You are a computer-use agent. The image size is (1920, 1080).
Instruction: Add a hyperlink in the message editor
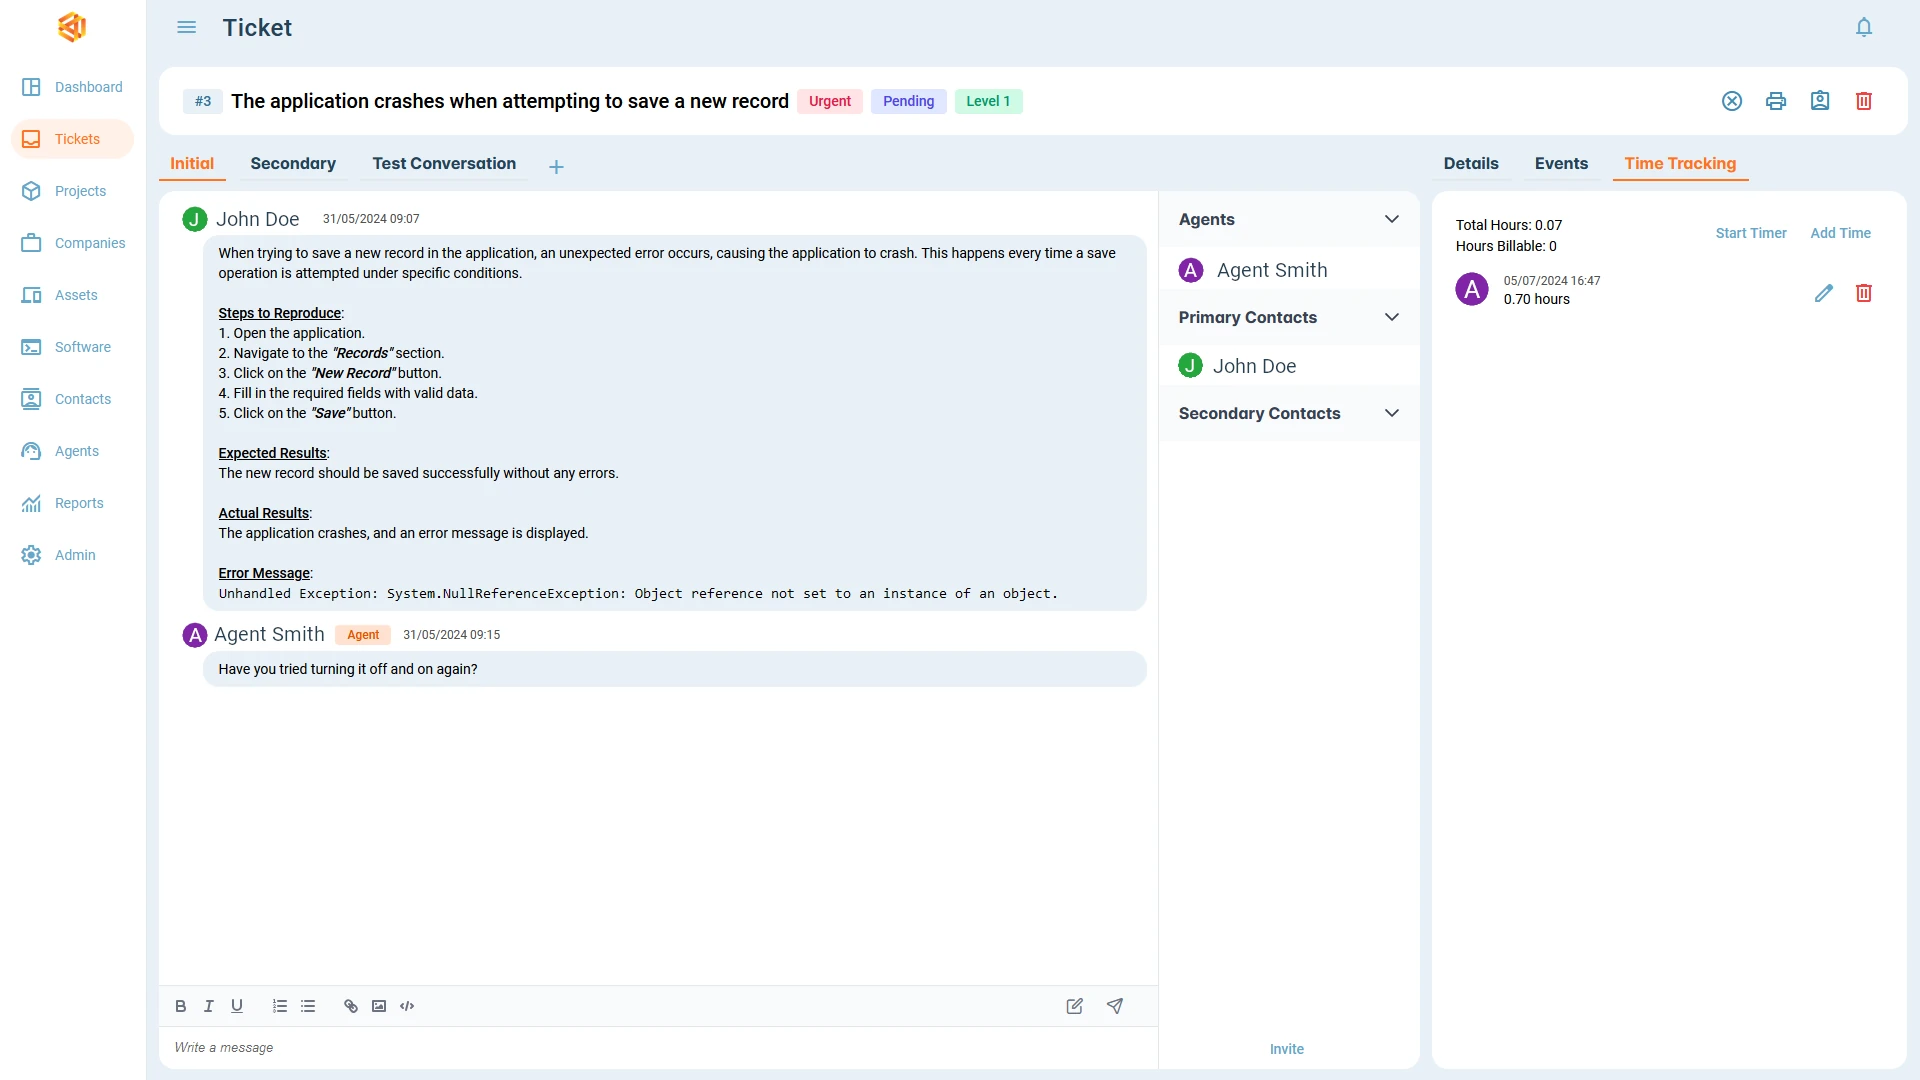[349, 1006]
